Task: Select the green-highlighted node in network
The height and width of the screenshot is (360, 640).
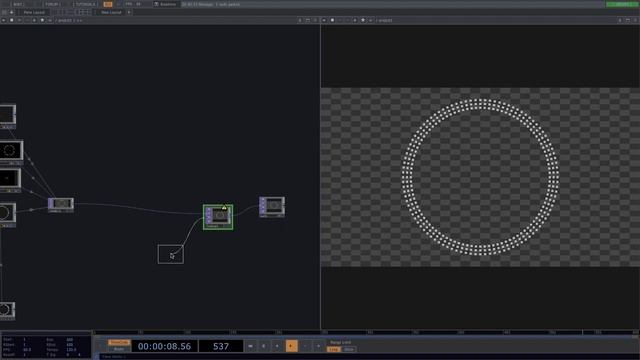Action: pyautogui.click(x=218, y=217)
